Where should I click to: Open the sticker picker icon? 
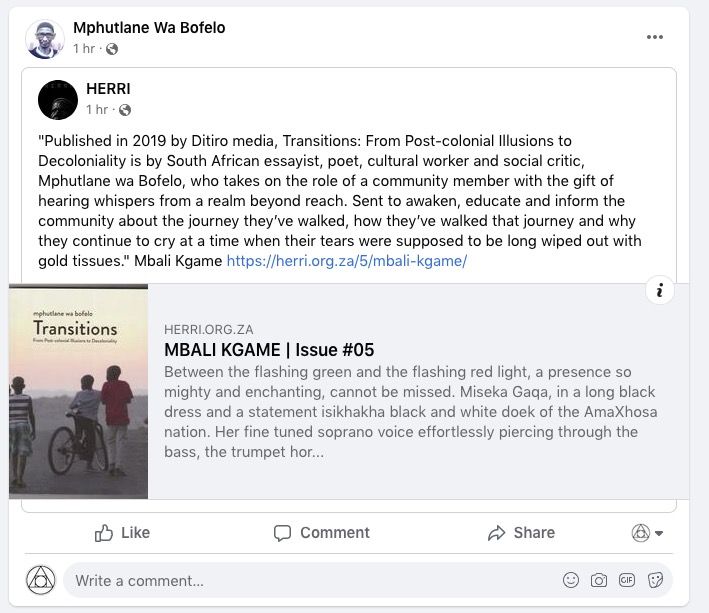click(x=655, y=580)
